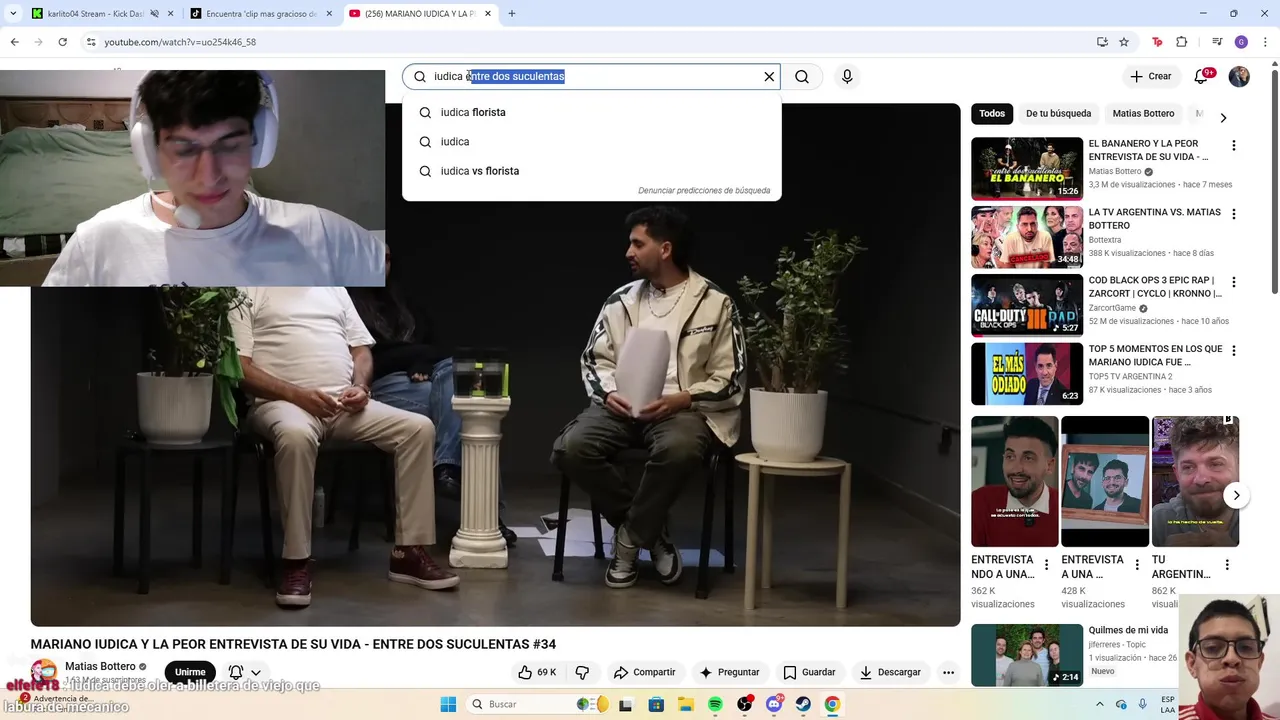Open options for 'Top 5 momentos' video
Screen dimensions: 1280x720
point(1233,351)
